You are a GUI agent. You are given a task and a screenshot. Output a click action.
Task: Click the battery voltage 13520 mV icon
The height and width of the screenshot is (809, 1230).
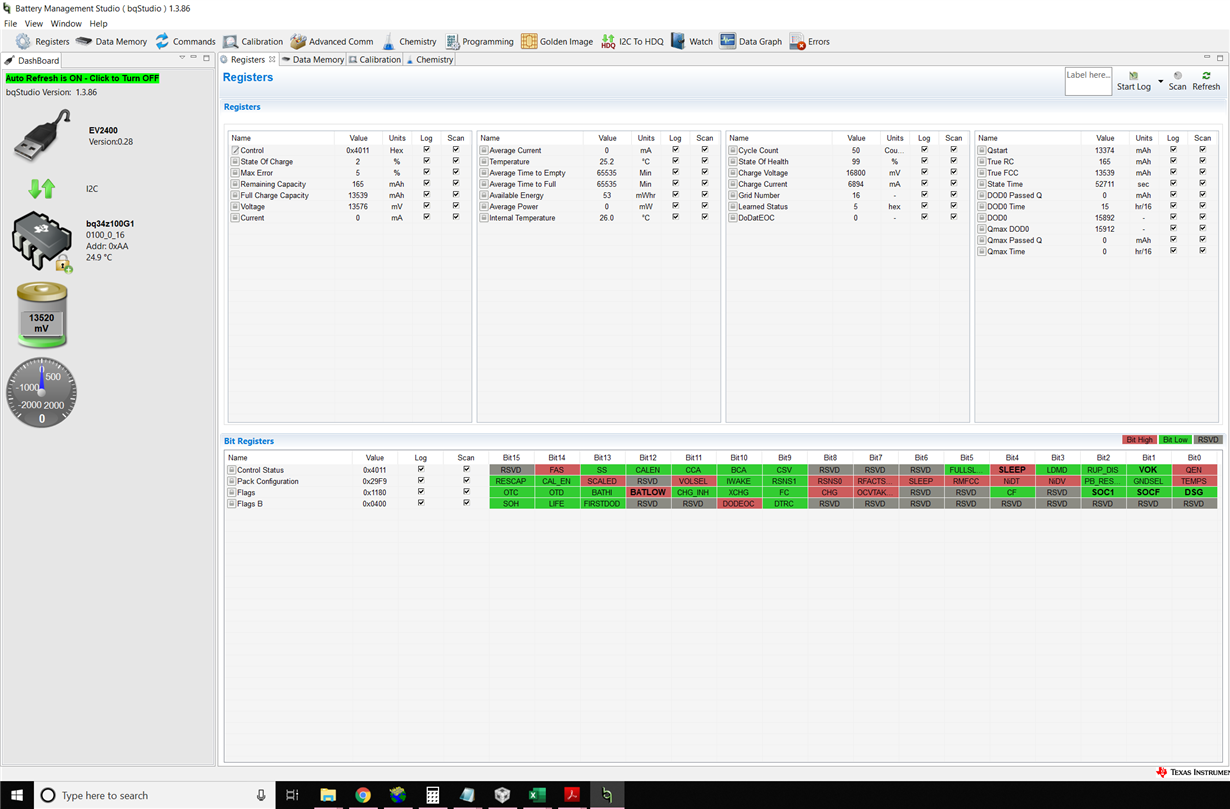41,315
